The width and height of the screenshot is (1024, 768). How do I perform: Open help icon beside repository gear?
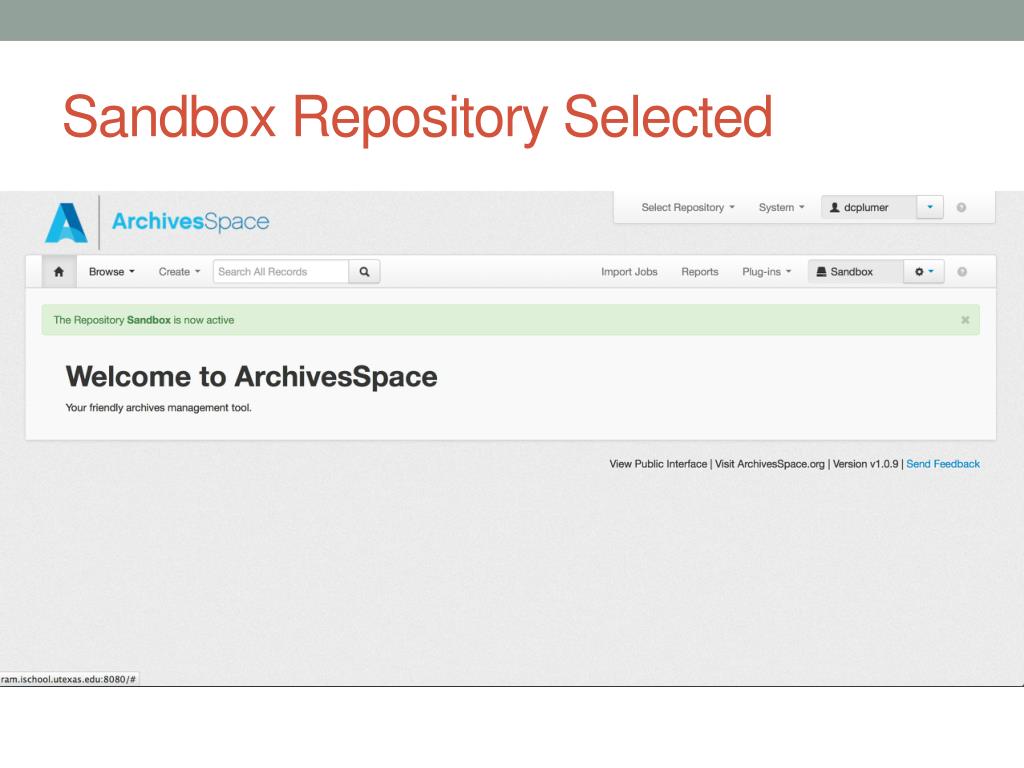pos(962,272)
